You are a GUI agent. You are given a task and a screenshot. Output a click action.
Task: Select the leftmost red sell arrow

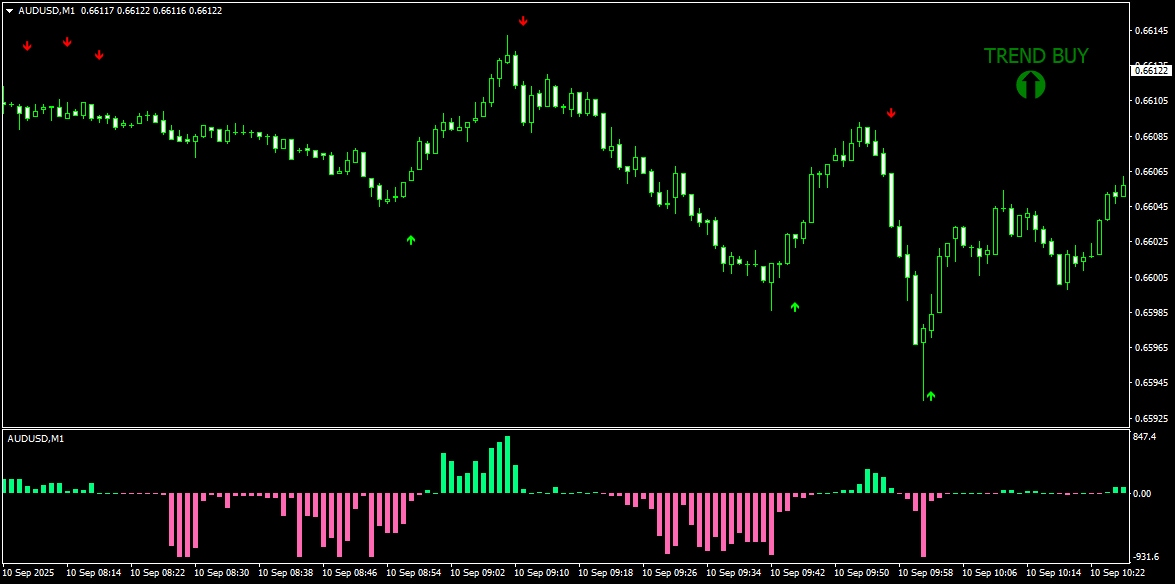(x=27, y=46)
